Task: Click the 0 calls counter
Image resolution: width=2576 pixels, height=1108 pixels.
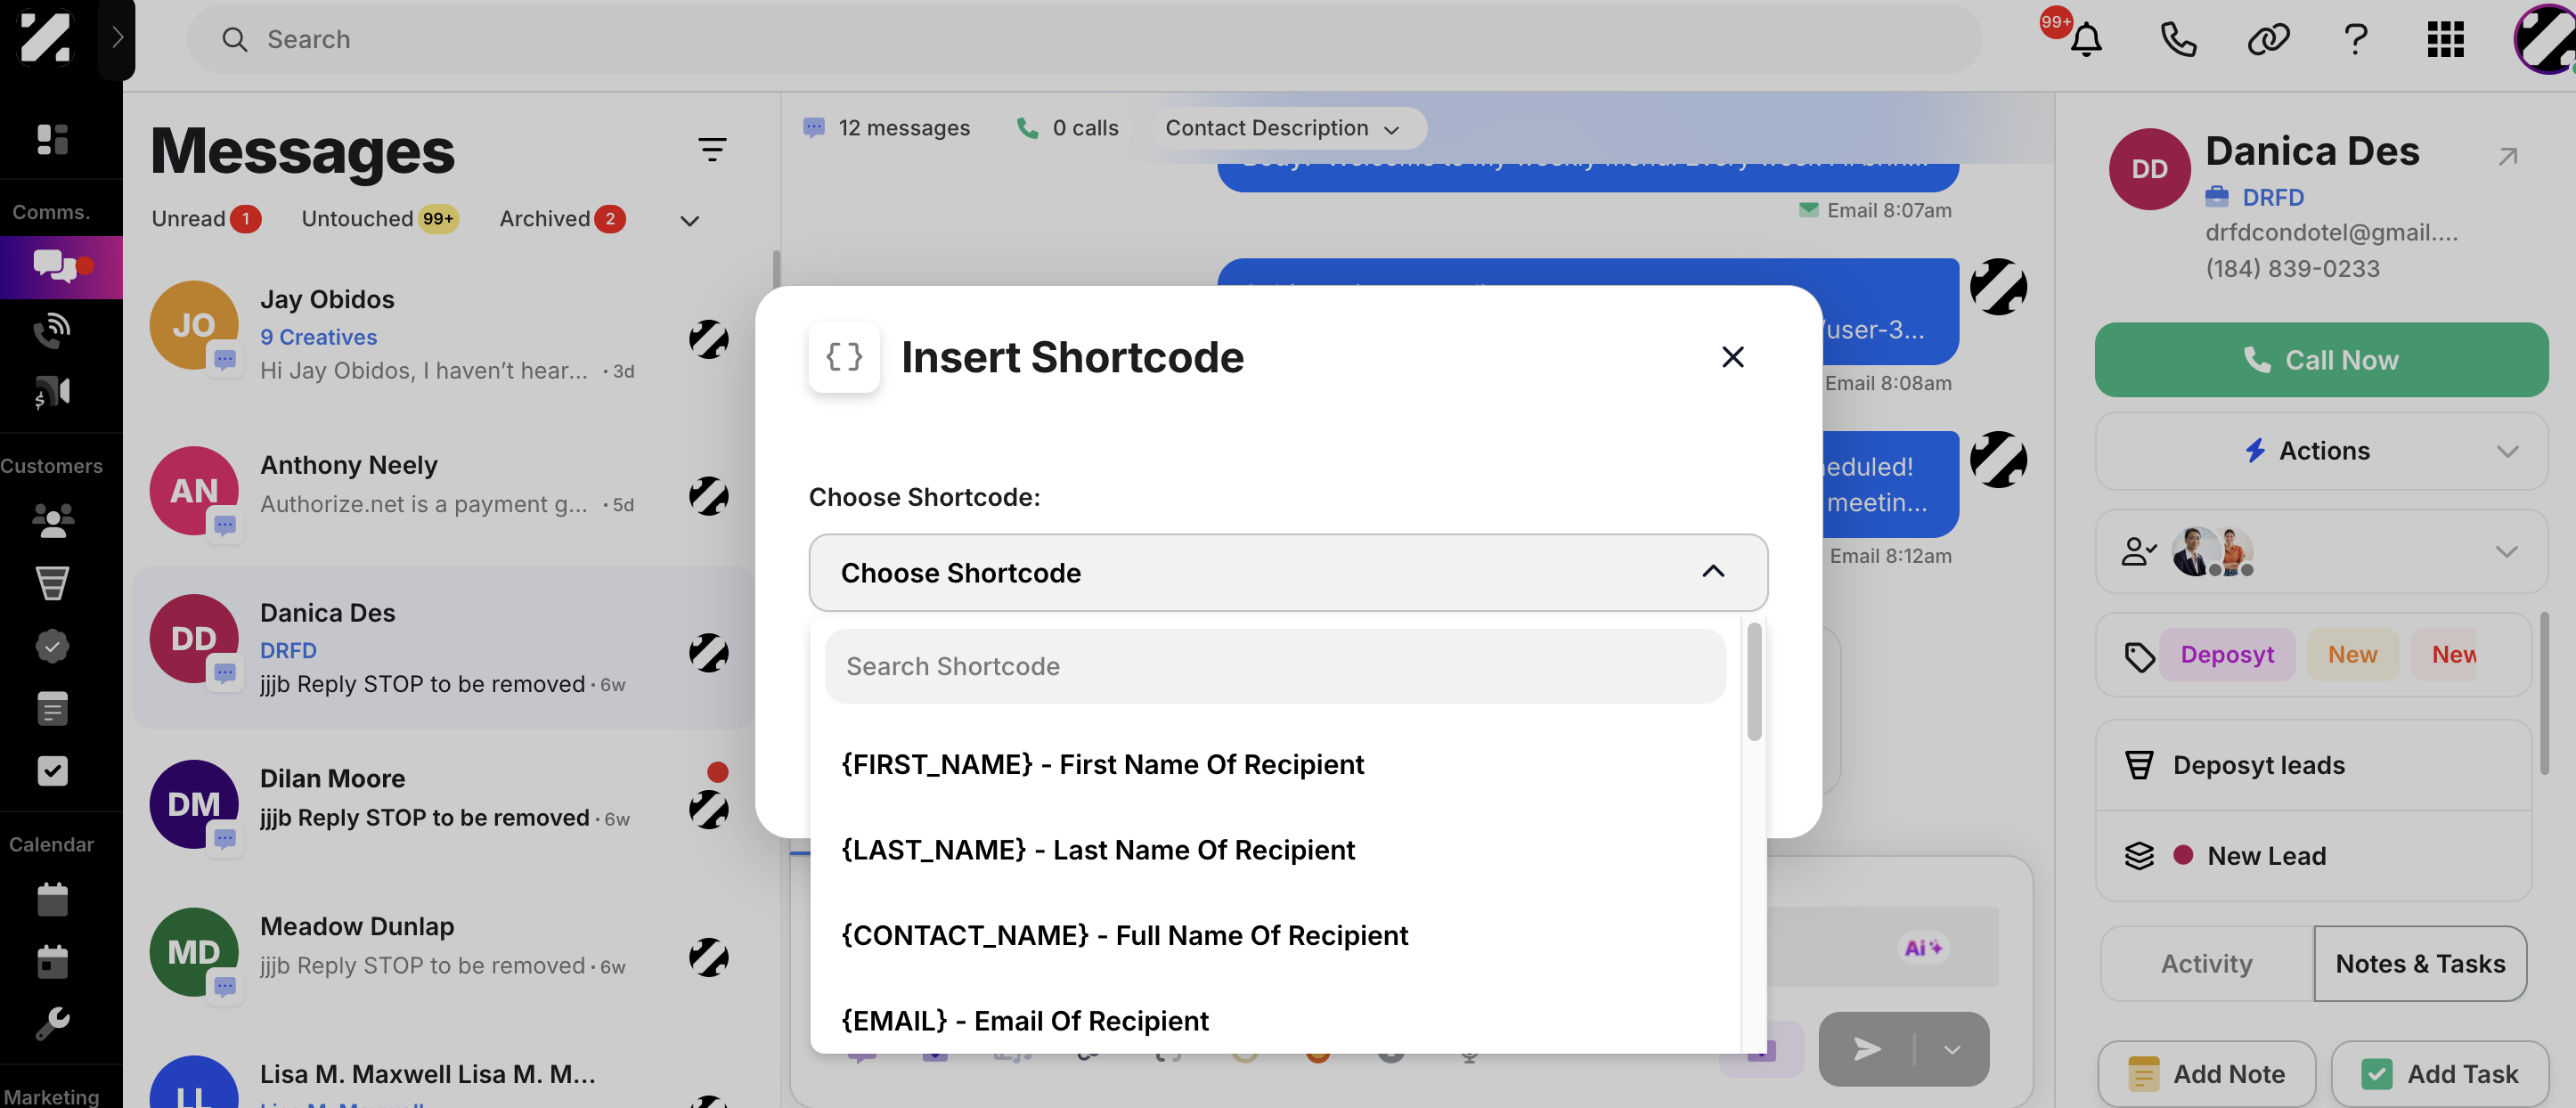Action: point(1068,128)
